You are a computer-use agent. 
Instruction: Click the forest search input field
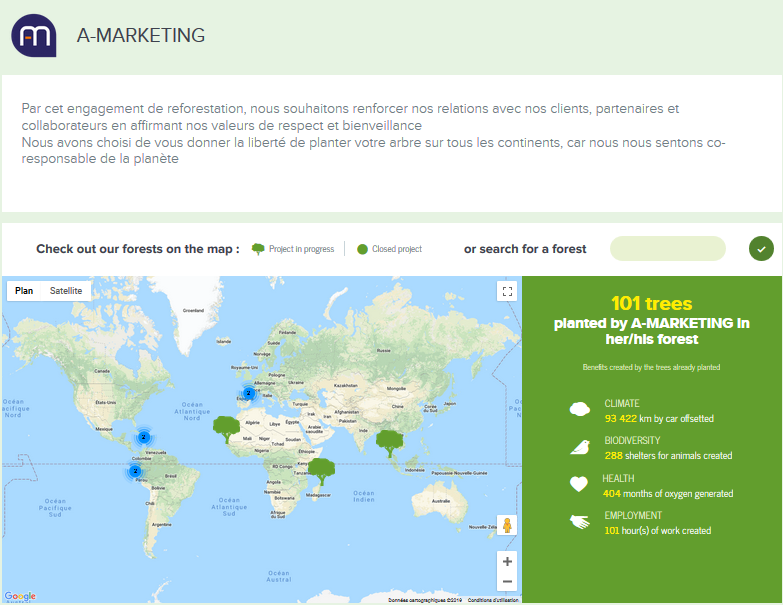tap(667, 248)
